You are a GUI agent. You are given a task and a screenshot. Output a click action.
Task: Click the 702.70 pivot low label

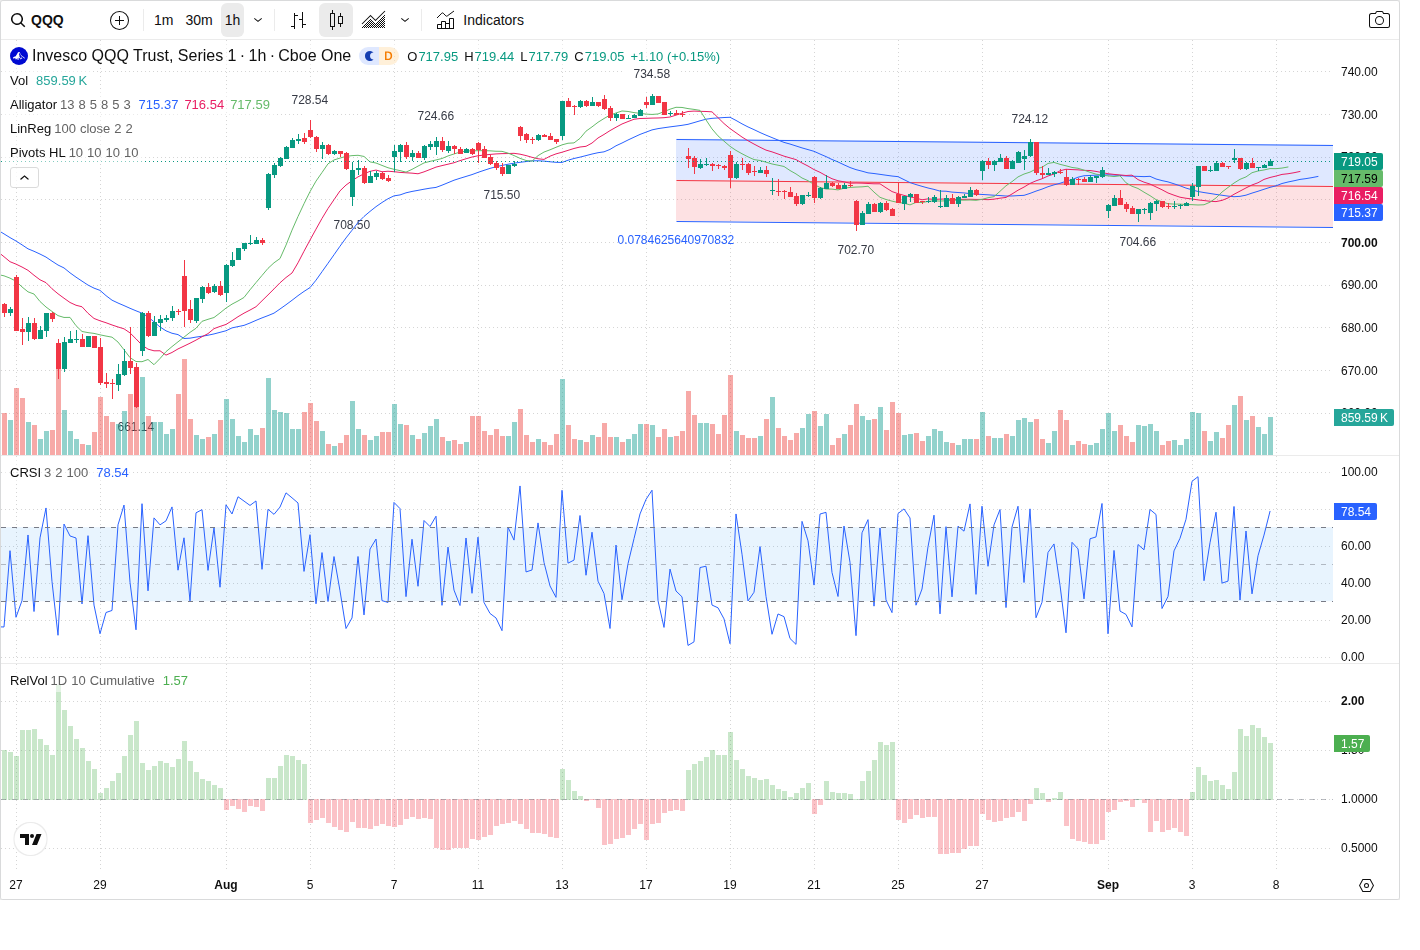tap(856, 250)
